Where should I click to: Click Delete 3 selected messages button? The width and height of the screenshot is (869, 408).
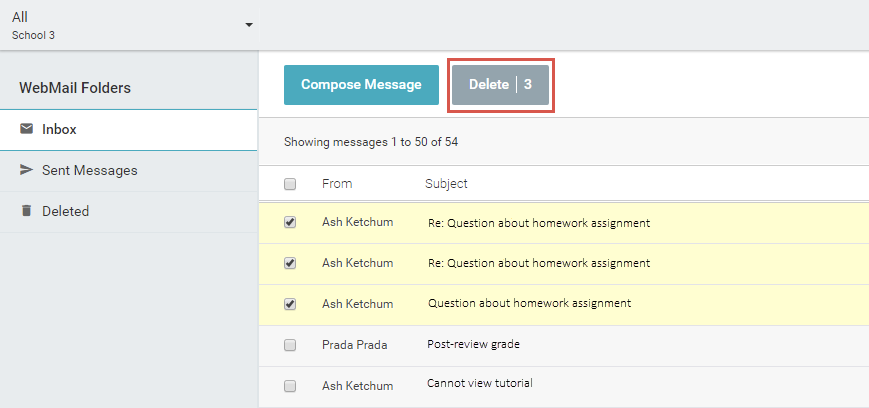[500, 85]
